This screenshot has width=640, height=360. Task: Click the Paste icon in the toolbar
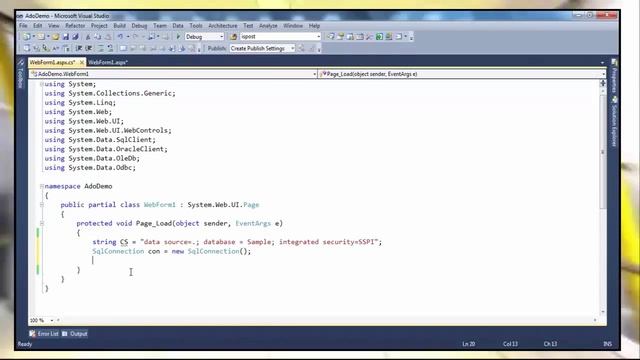(x=108, y=37)
